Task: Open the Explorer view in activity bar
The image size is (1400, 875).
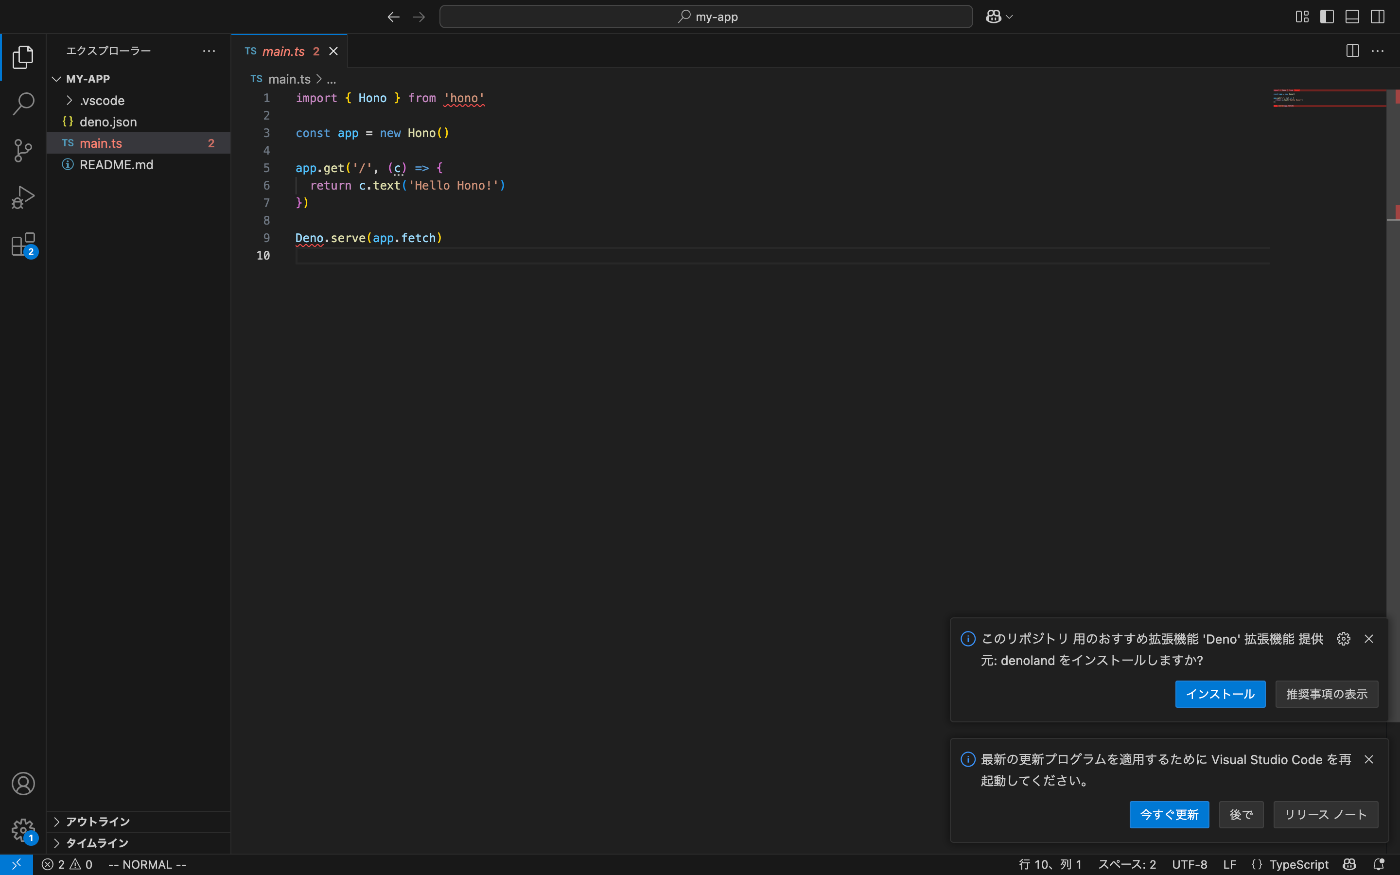Action: [23, 58]
